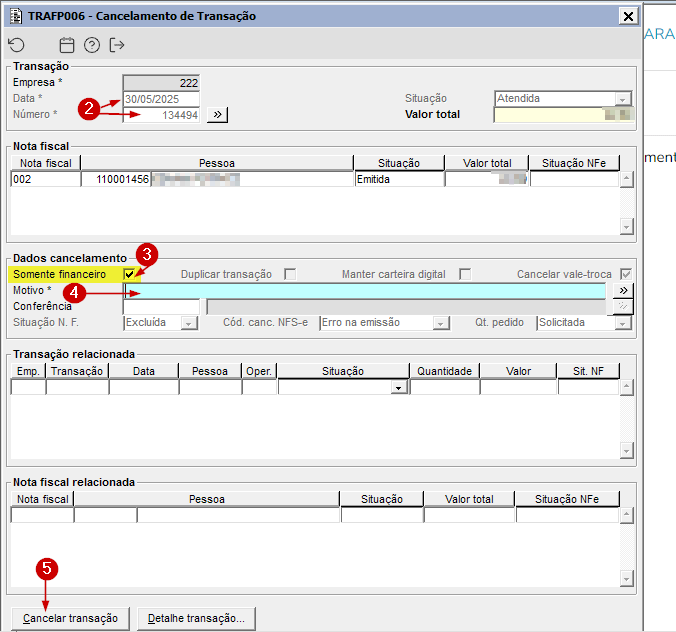This screenshot has height=632, width=676.
Task: Click Pessoa column header in Nota fiscal grid
Action: tap(217, 163)
